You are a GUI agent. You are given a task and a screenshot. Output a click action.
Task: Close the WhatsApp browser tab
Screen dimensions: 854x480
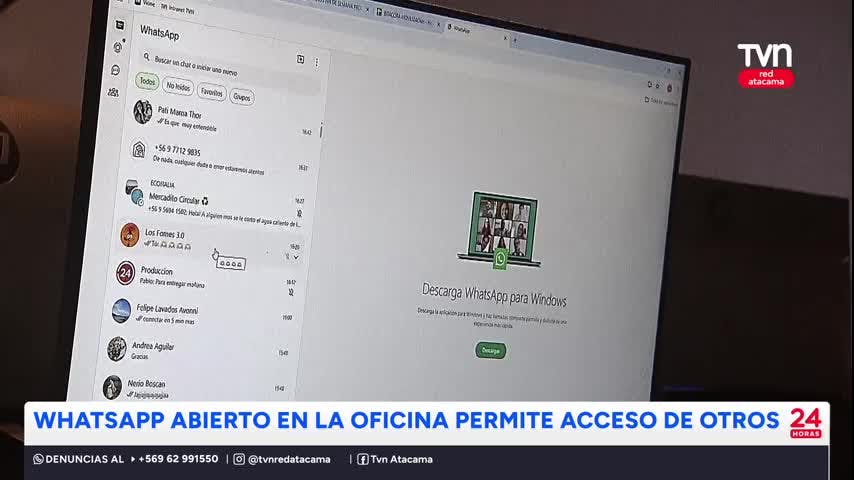[x=505, y=38]
